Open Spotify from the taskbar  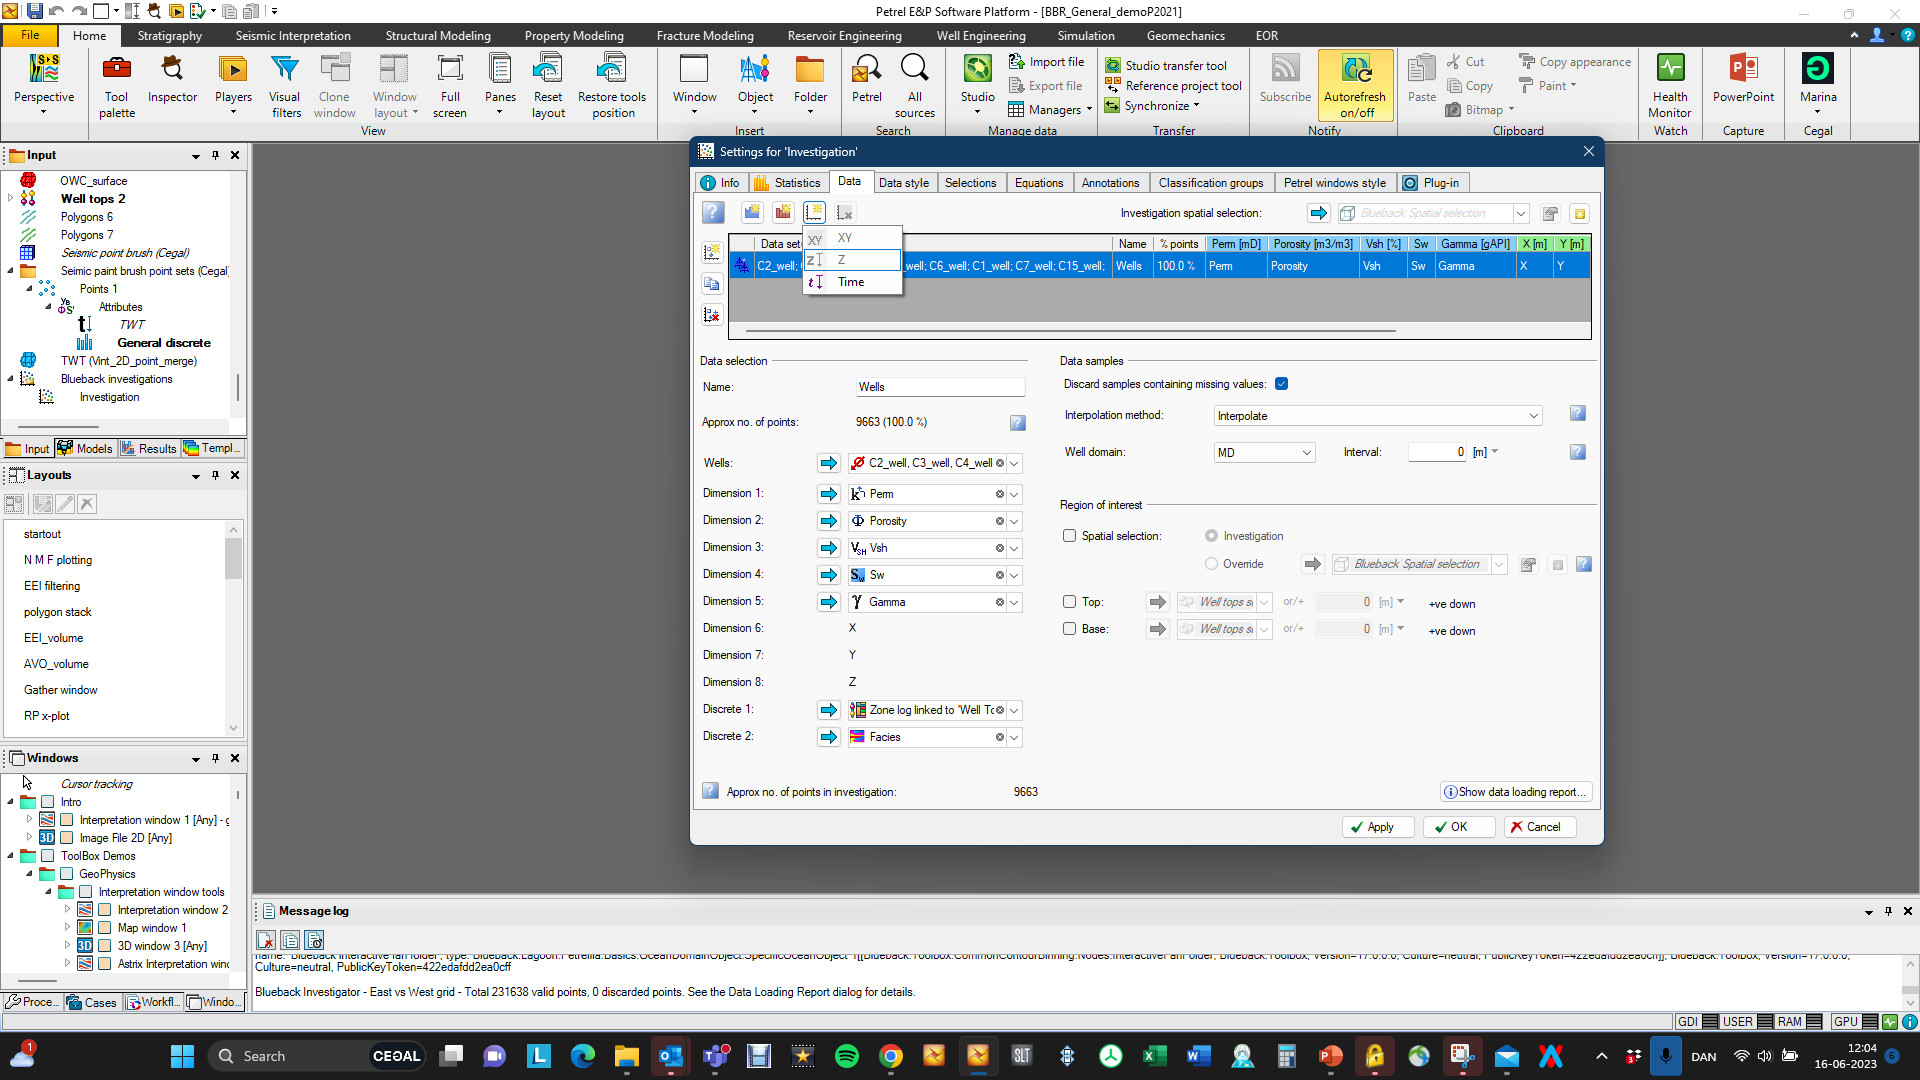tap(846, 1056)
